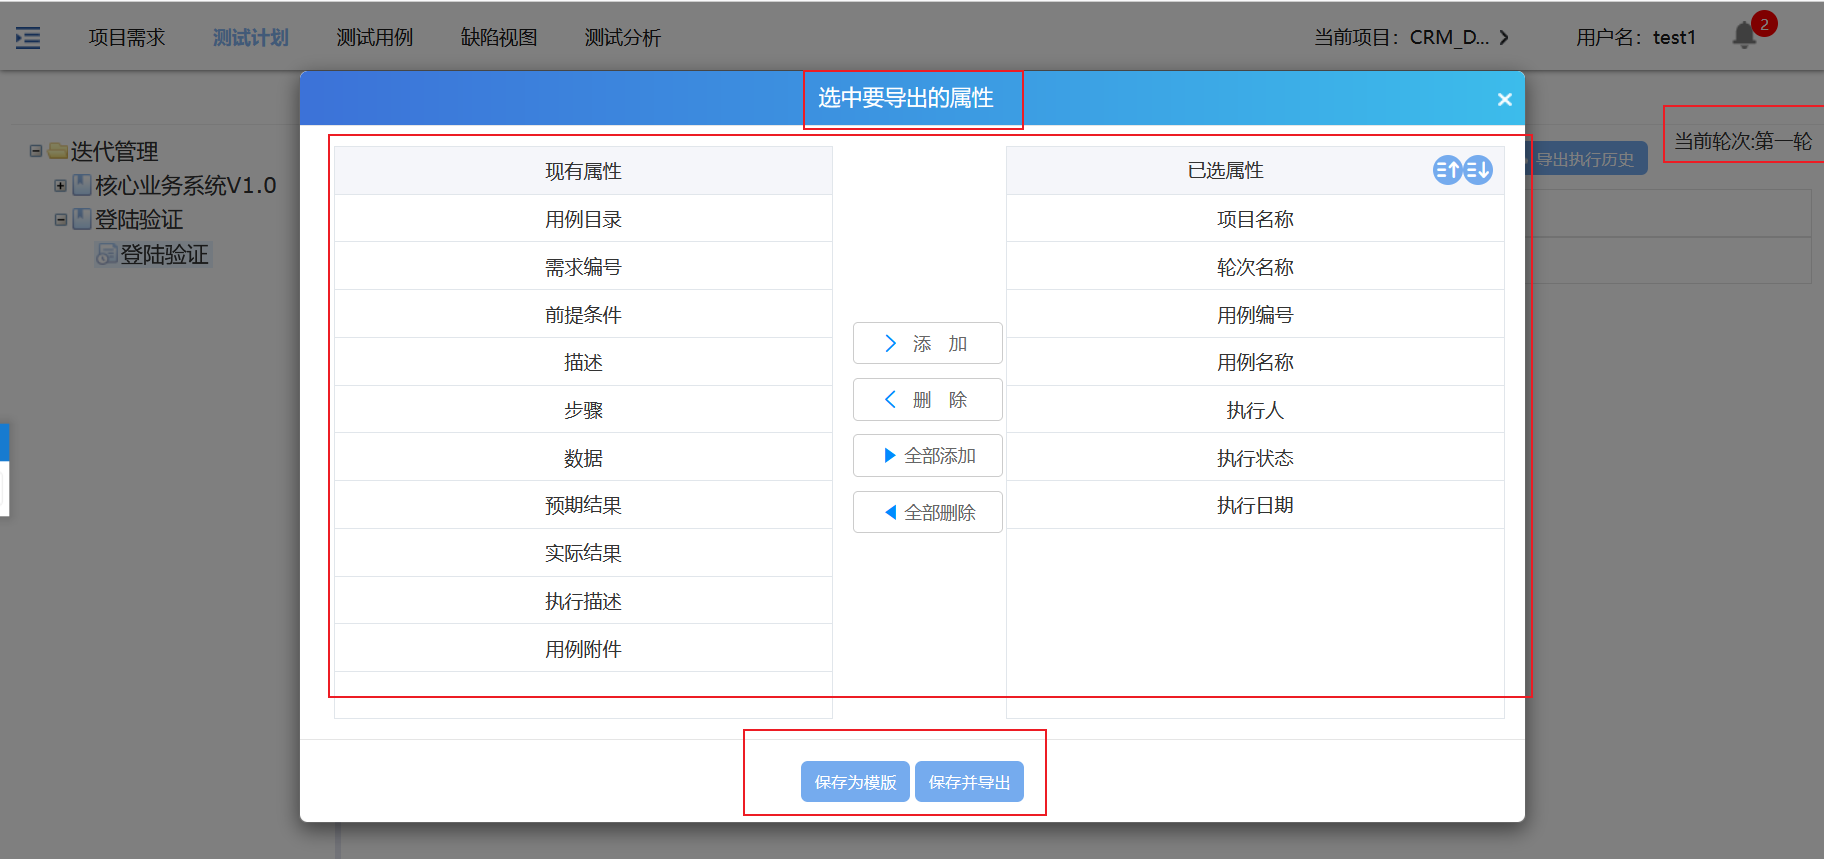Viewport: 1824px width, 859px height.
Task: Switch to the 测试用例 menu tab
Action: 374,38
